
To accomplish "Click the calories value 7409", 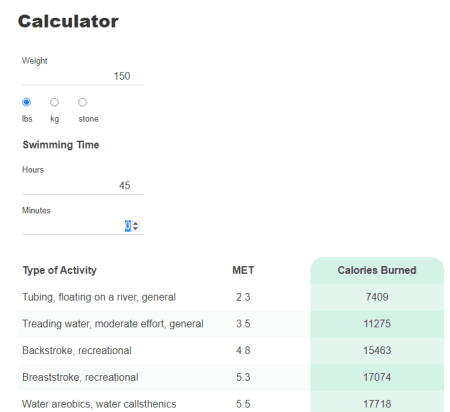I will point(377,297).
